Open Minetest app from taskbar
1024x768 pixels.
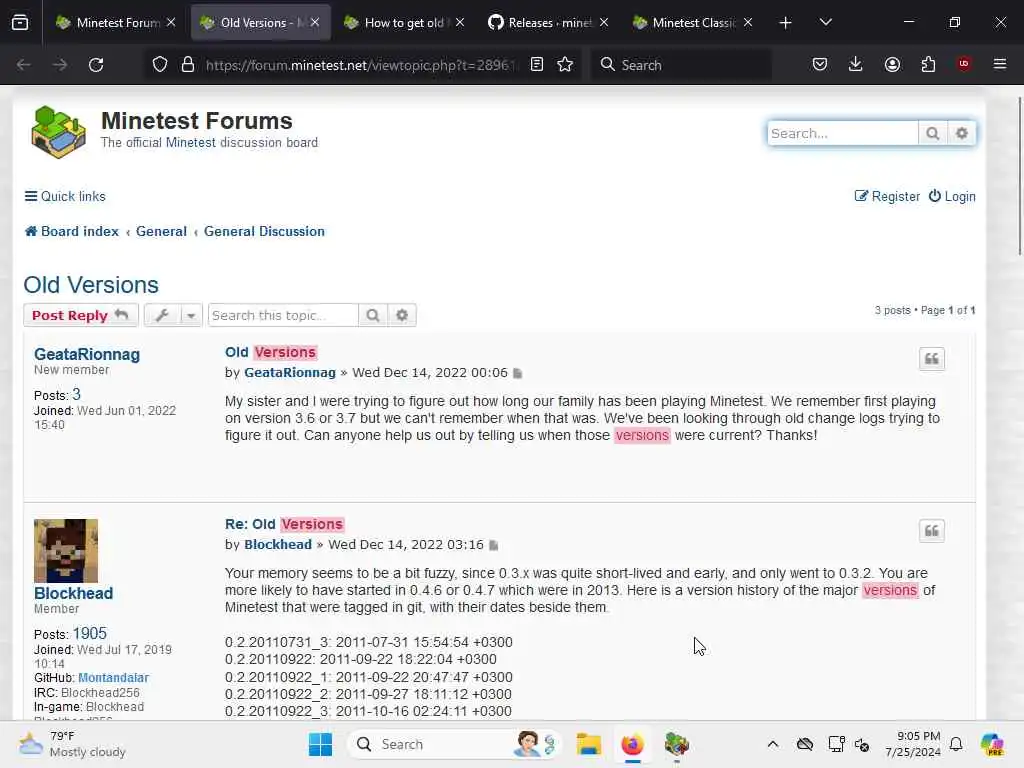pos(677,744)
